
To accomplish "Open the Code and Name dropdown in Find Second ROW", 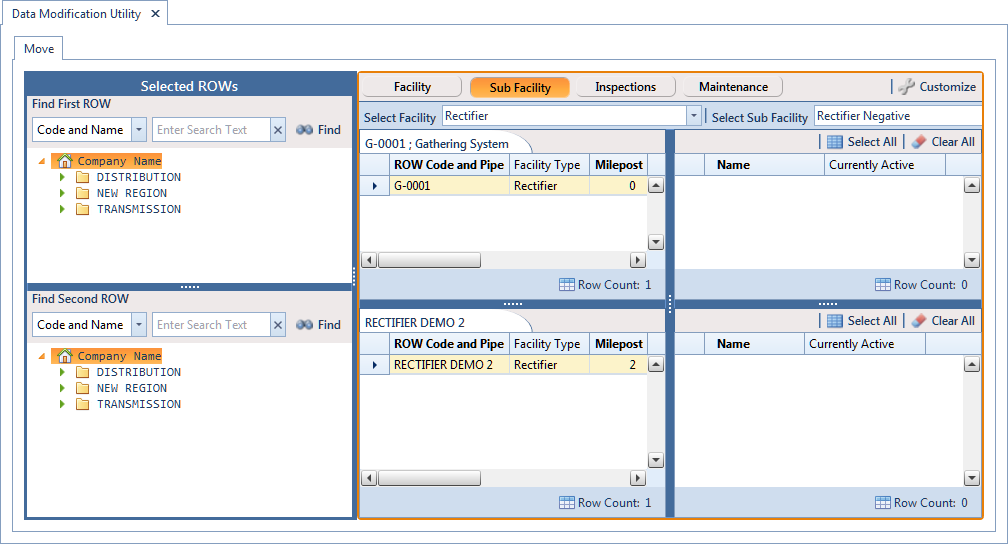I will tap(139, 325).
